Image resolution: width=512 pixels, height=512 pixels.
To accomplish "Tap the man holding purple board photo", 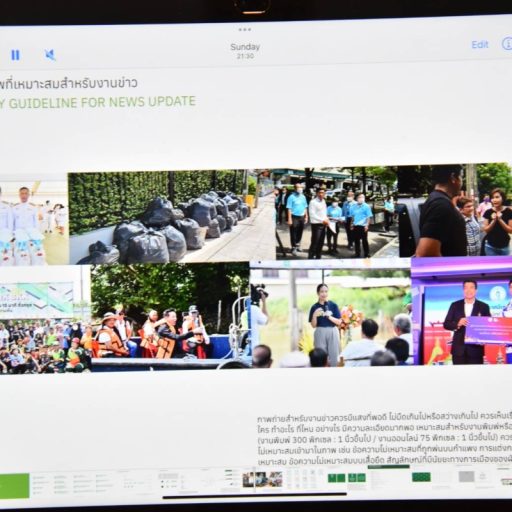I will pyautogui.click(x=462, y=311).
